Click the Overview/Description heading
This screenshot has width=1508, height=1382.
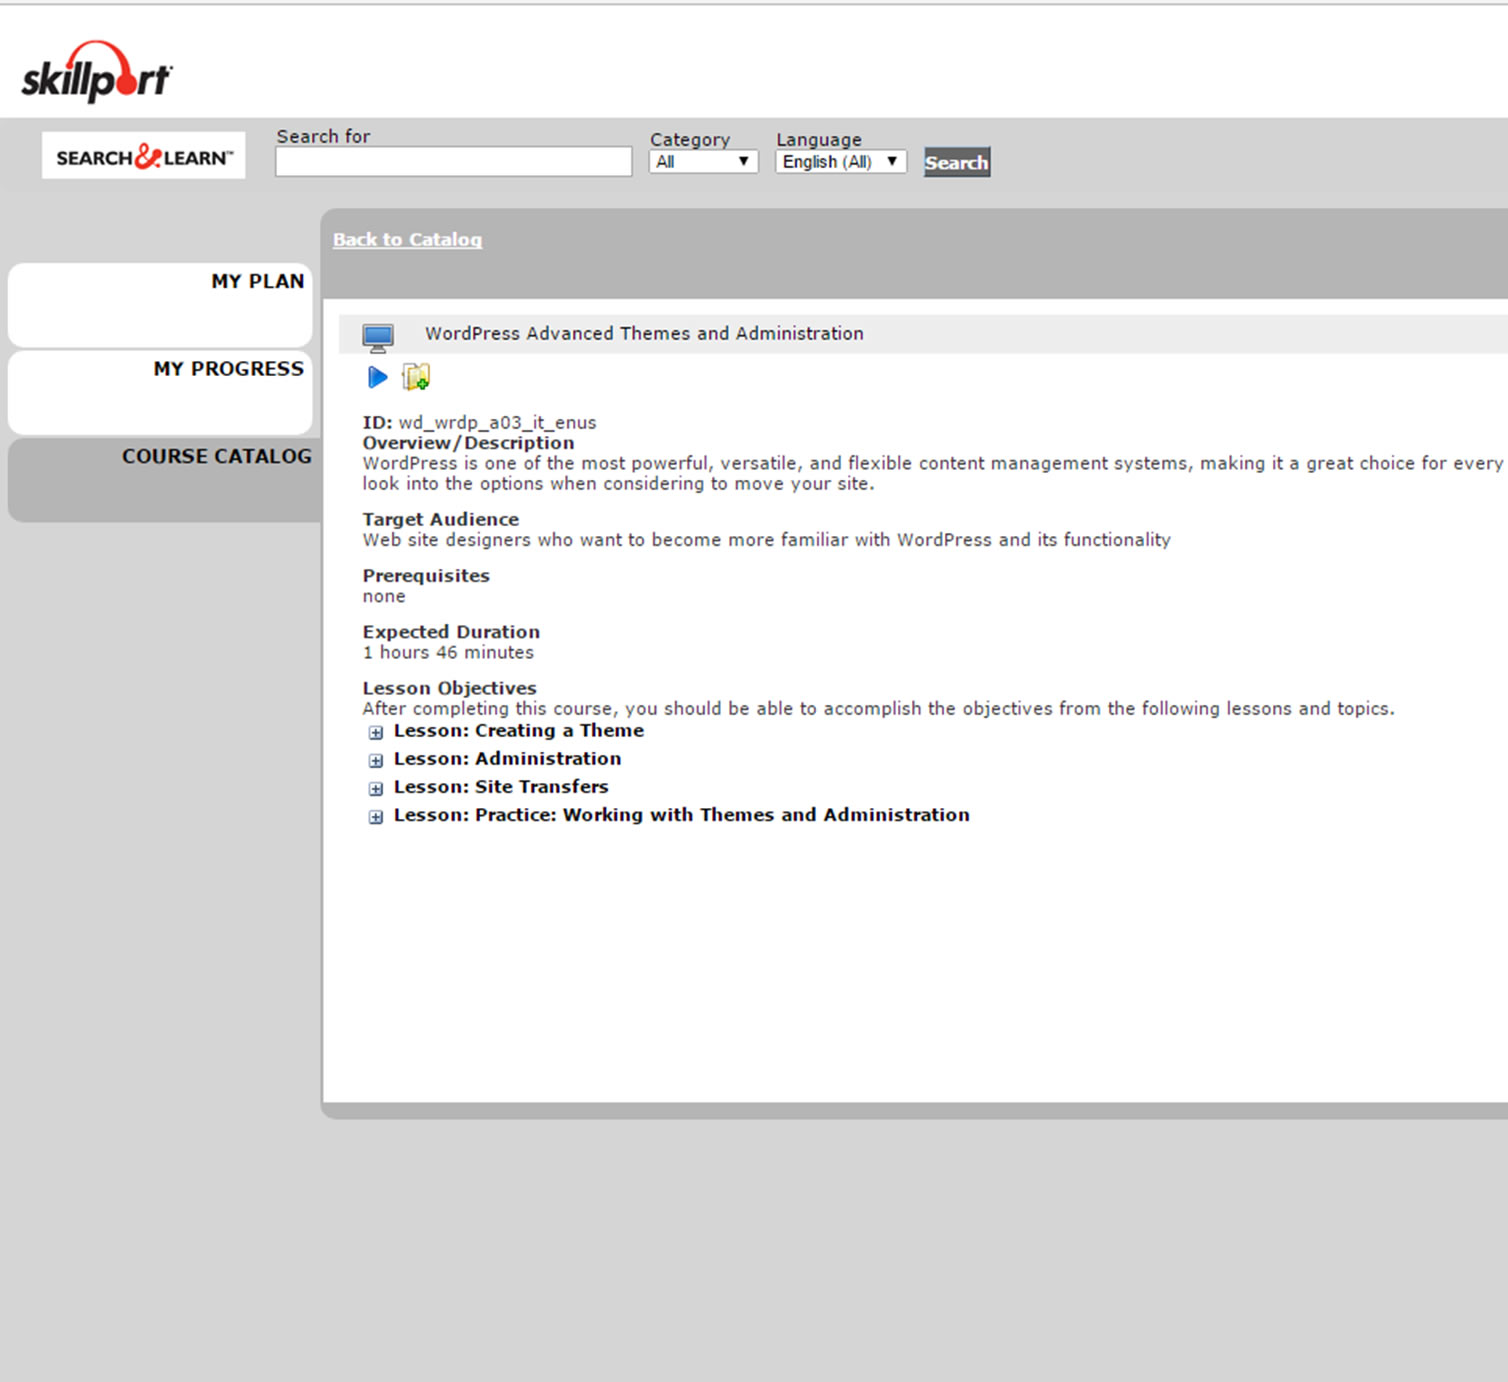tap(468, 443)
